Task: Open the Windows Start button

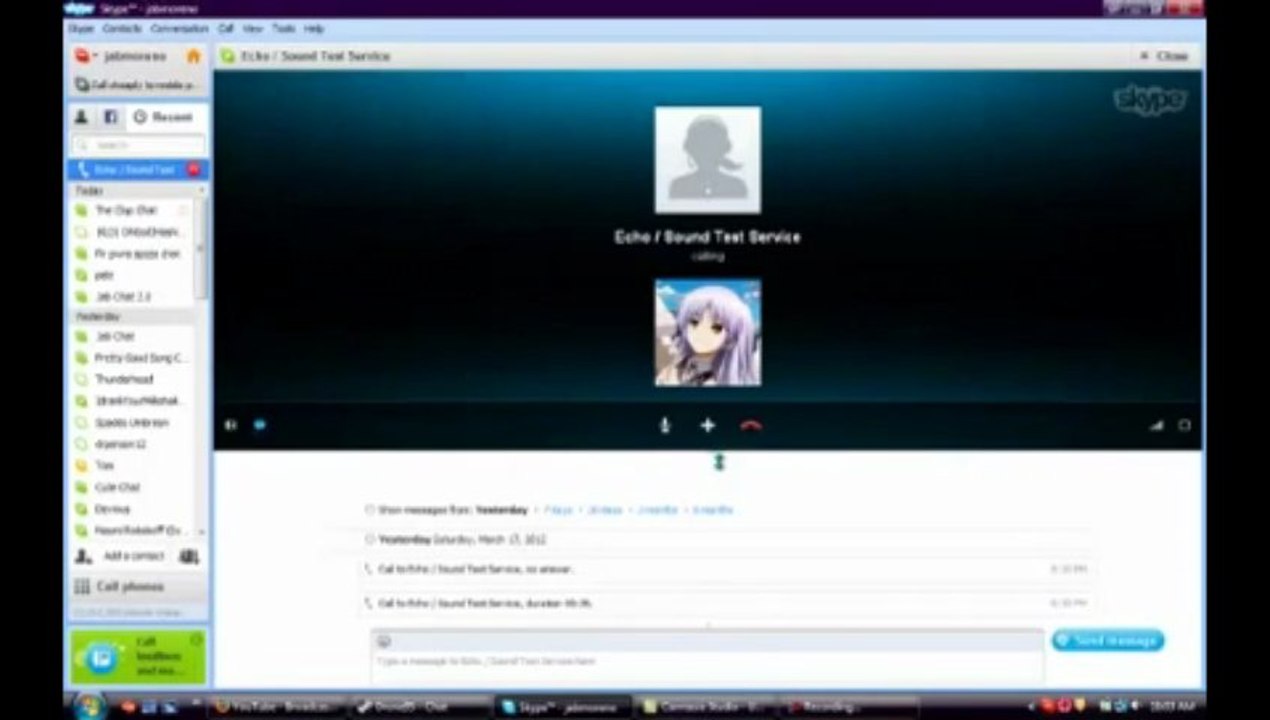Action: pos(89,705)
